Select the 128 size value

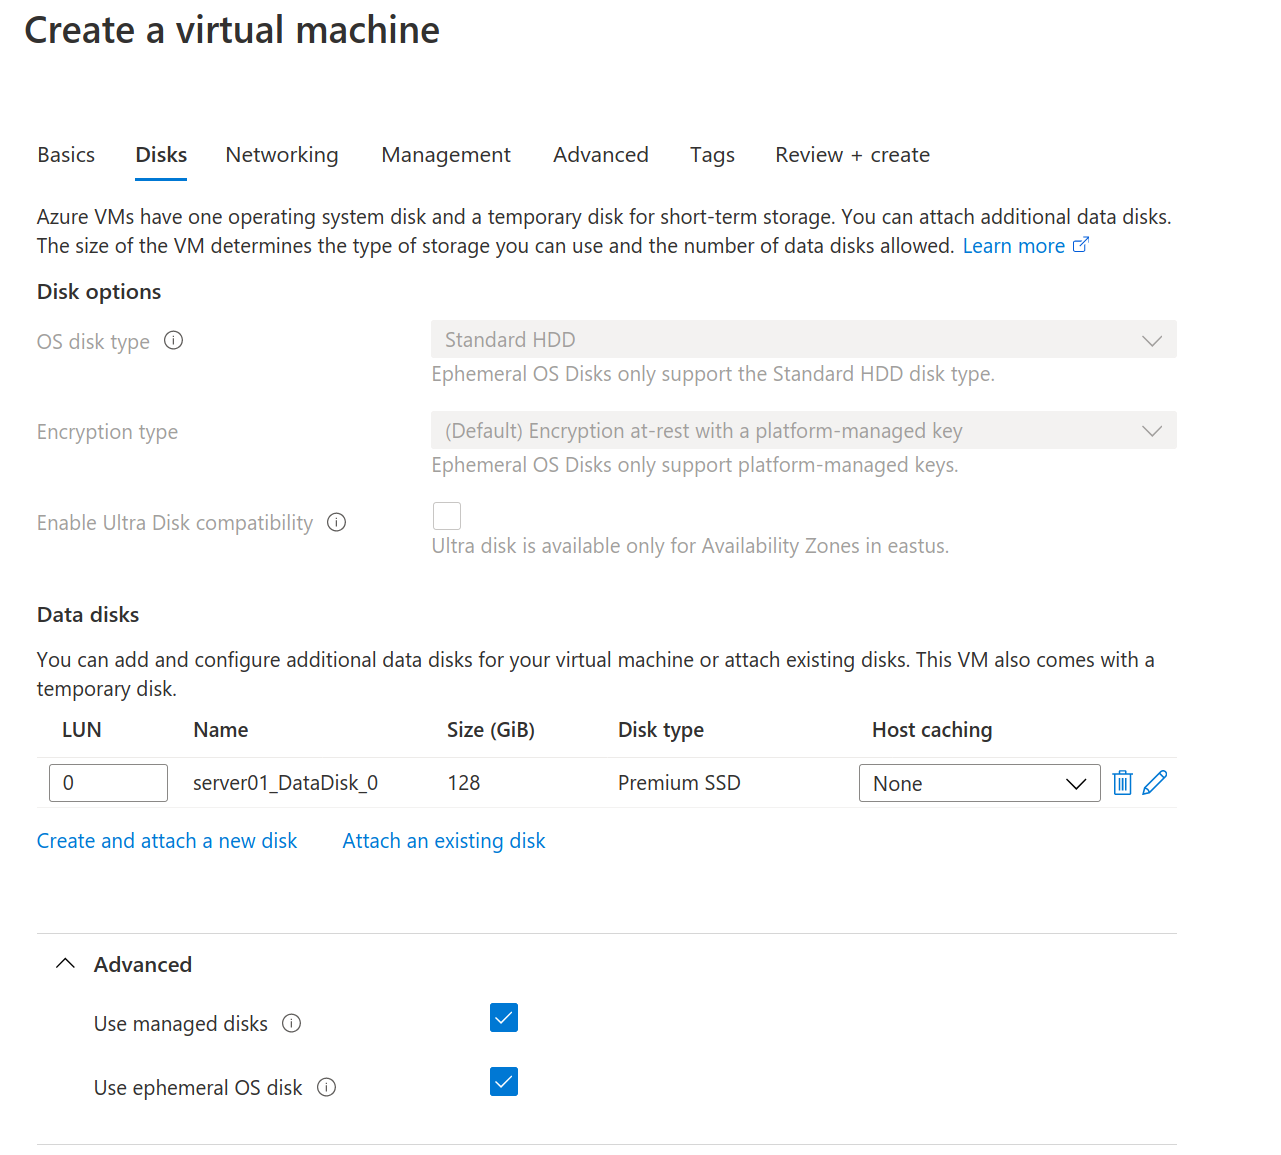[x=464, y=783]
